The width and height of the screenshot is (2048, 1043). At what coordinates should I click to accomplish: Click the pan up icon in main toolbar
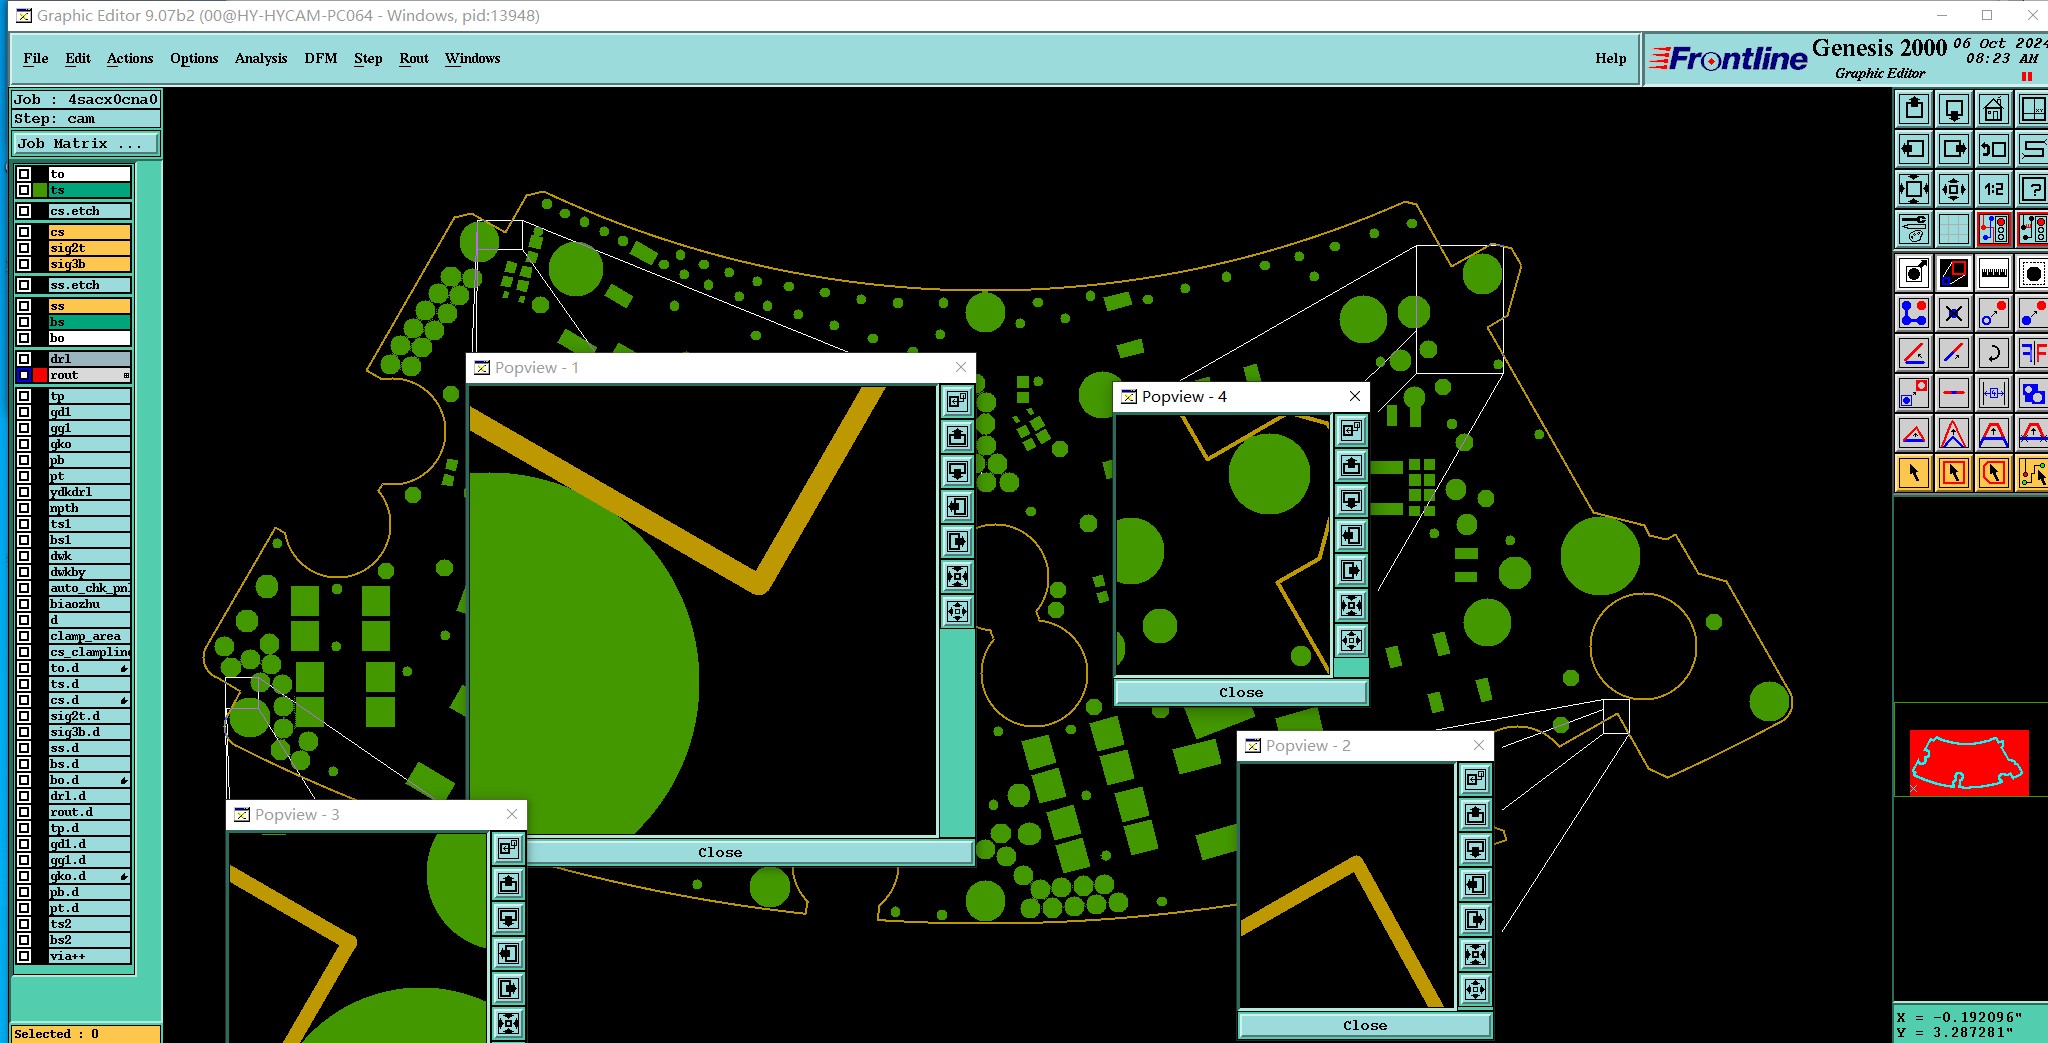[x=1914, y=109]
